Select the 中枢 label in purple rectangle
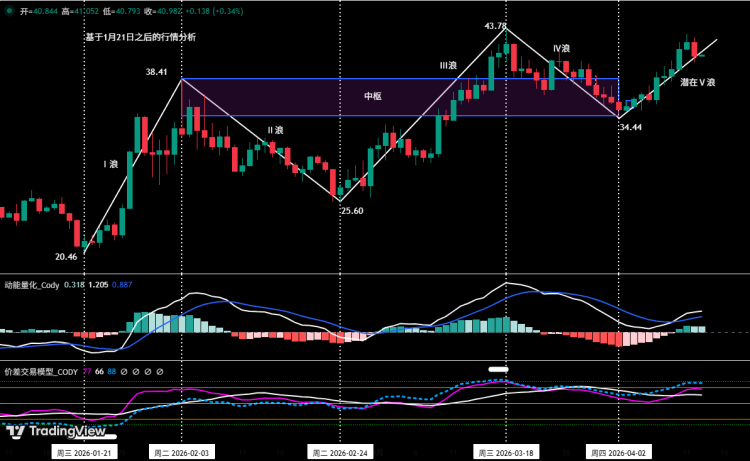 pos(373,96)
